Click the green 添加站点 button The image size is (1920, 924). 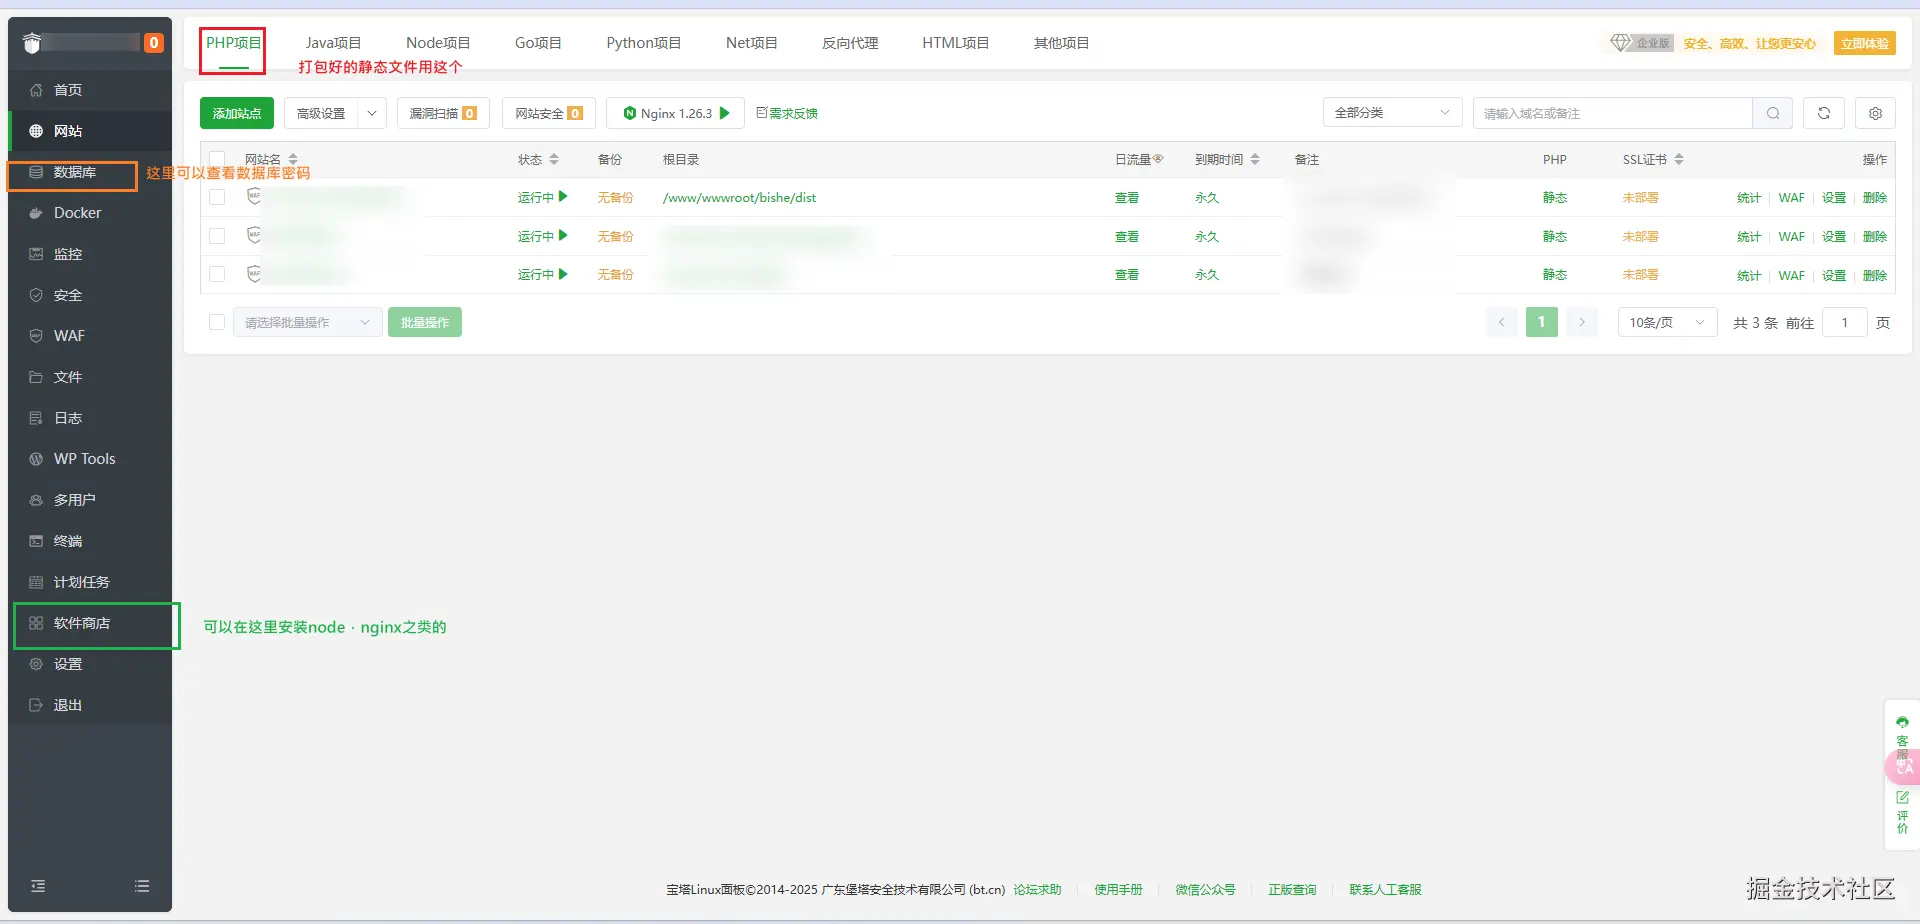(237, 113)
